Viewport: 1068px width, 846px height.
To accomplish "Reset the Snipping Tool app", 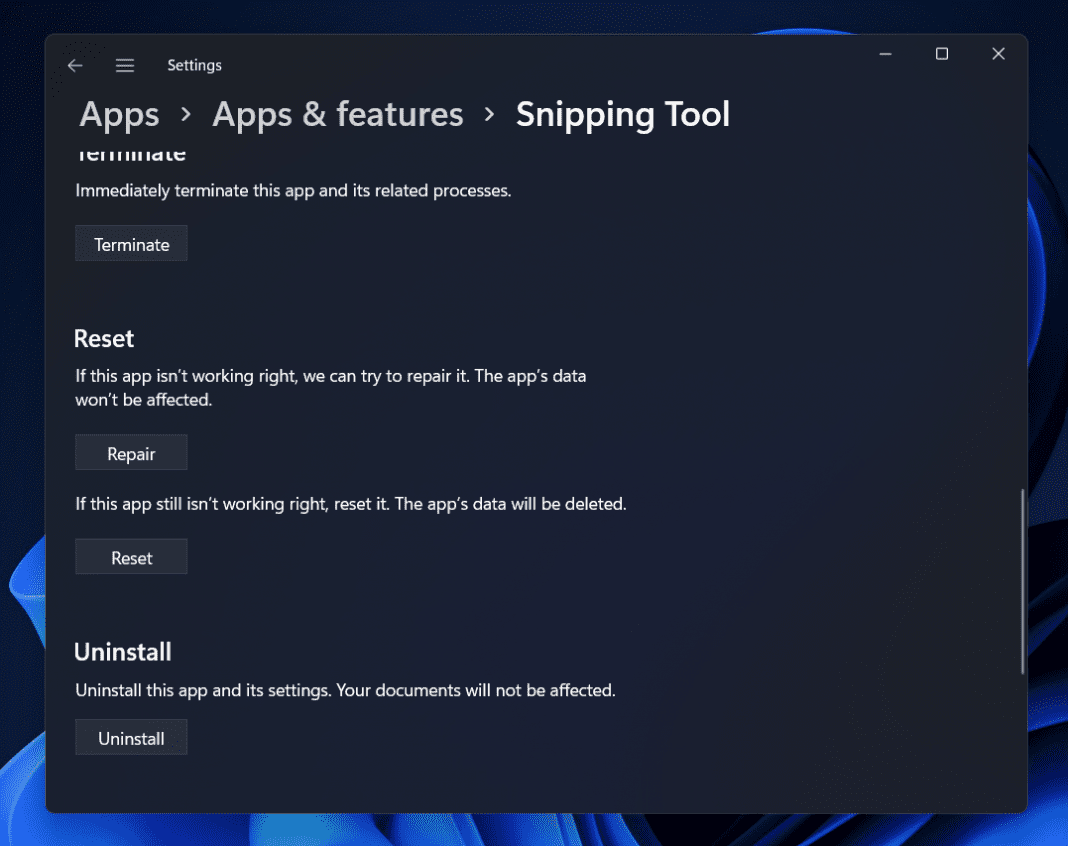I will 131,556.
